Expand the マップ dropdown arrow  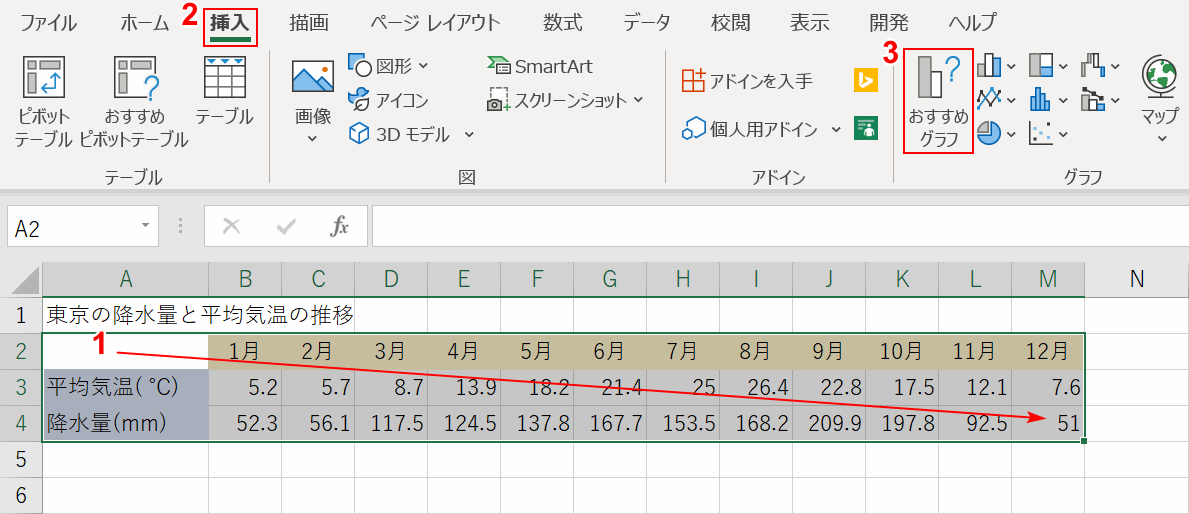click(1161, 139)
